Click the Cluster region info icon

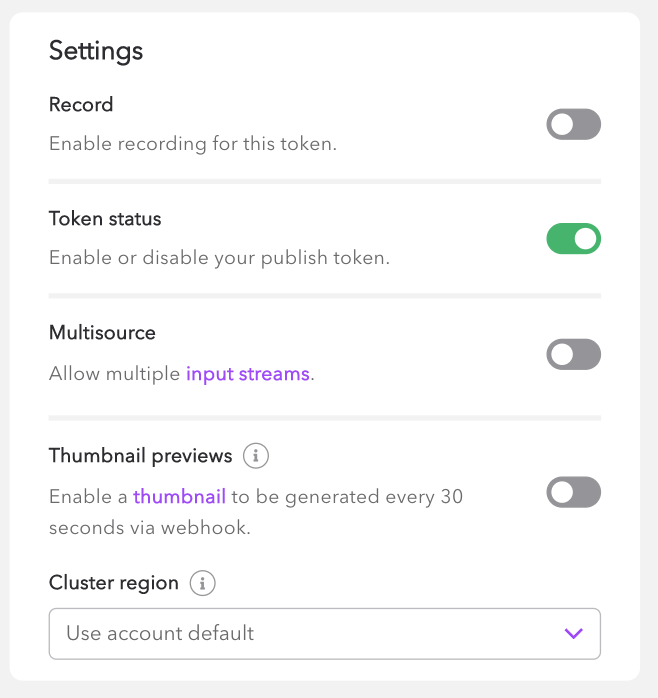click(x=203, y=583)
